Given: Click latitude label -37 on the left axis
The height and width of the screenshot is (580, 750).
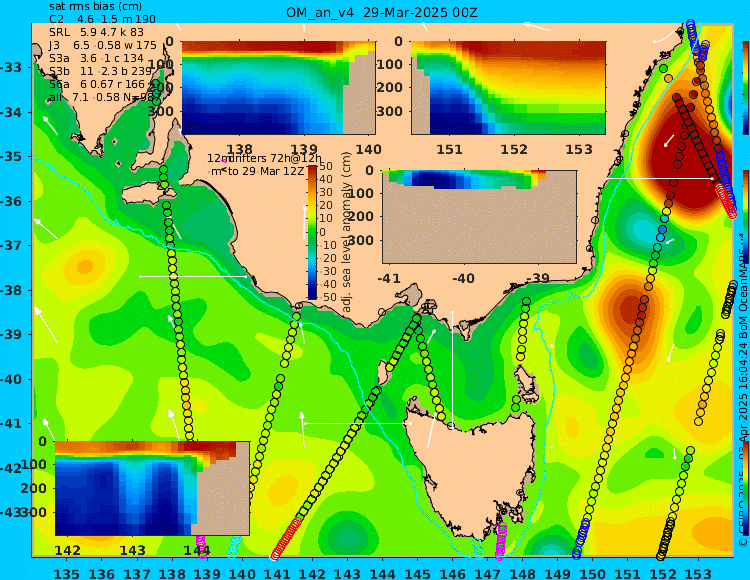Looking at the screenshot, I should pyautogui.click(x=11, y=246).
